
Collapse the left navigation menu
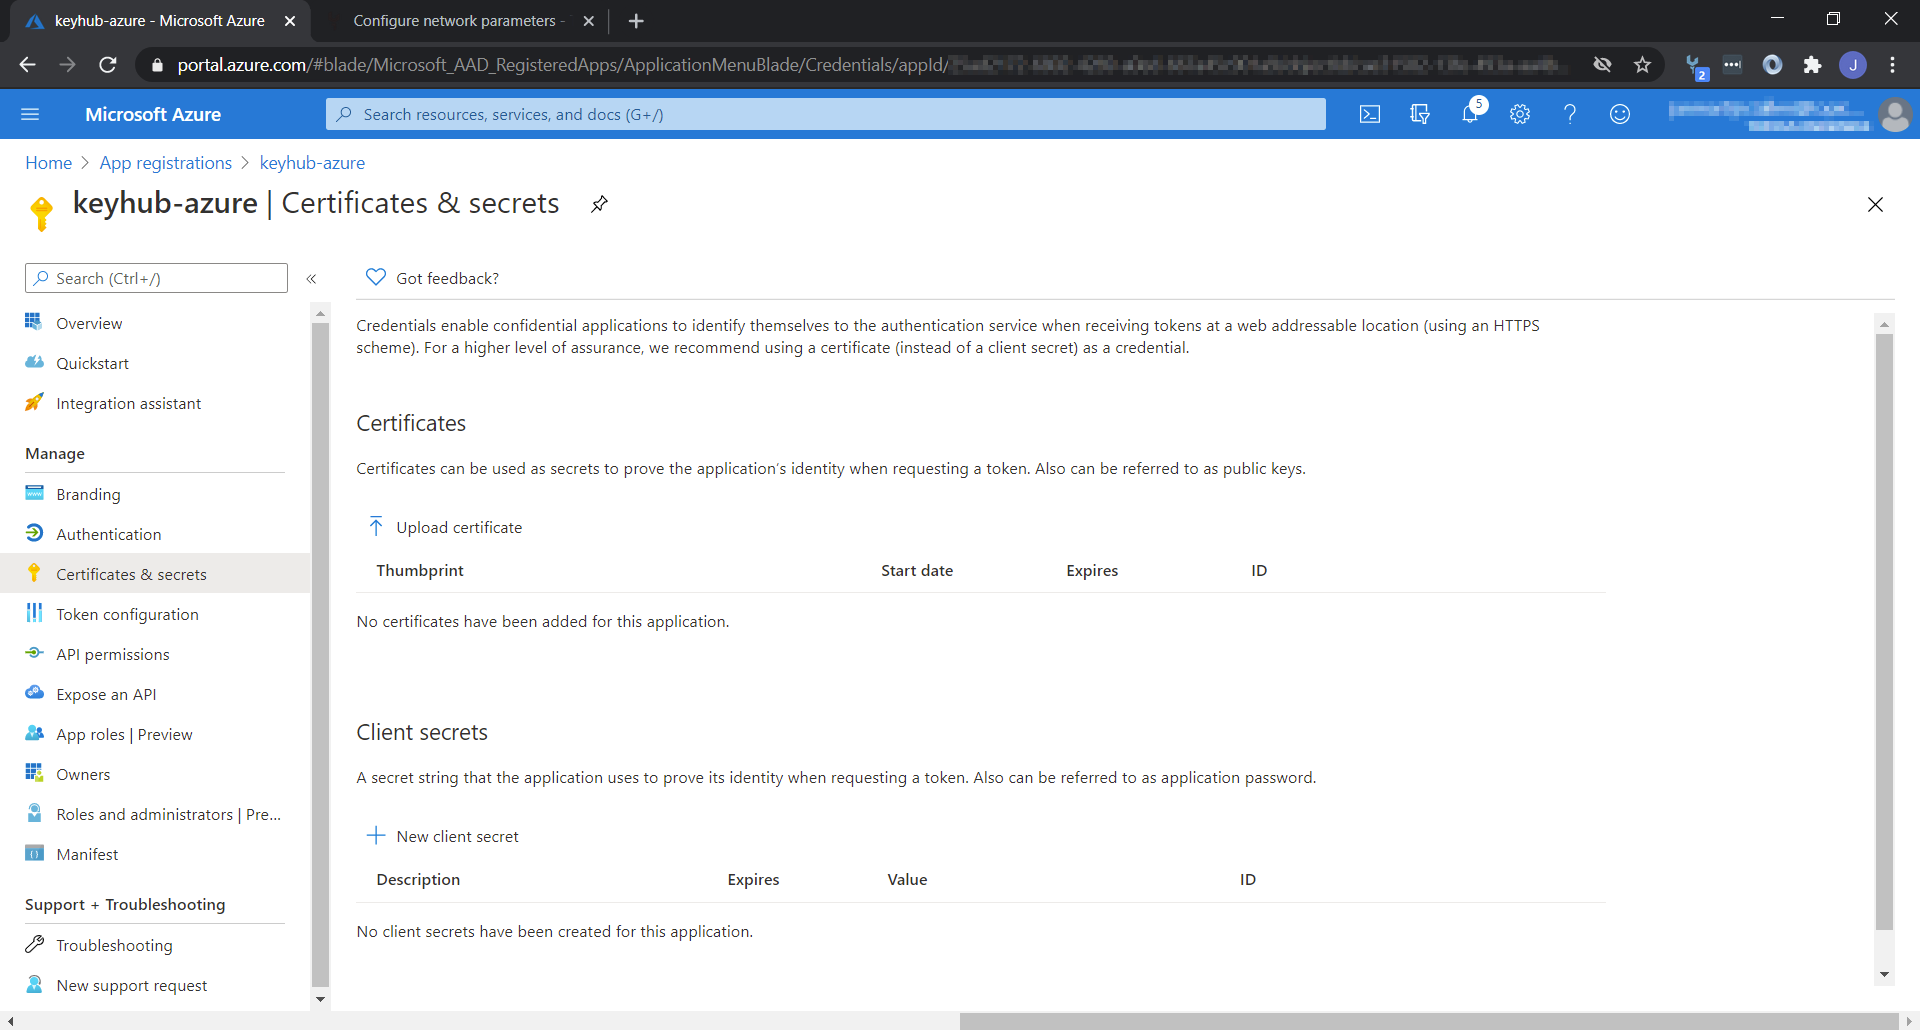[x=311, y=279]
